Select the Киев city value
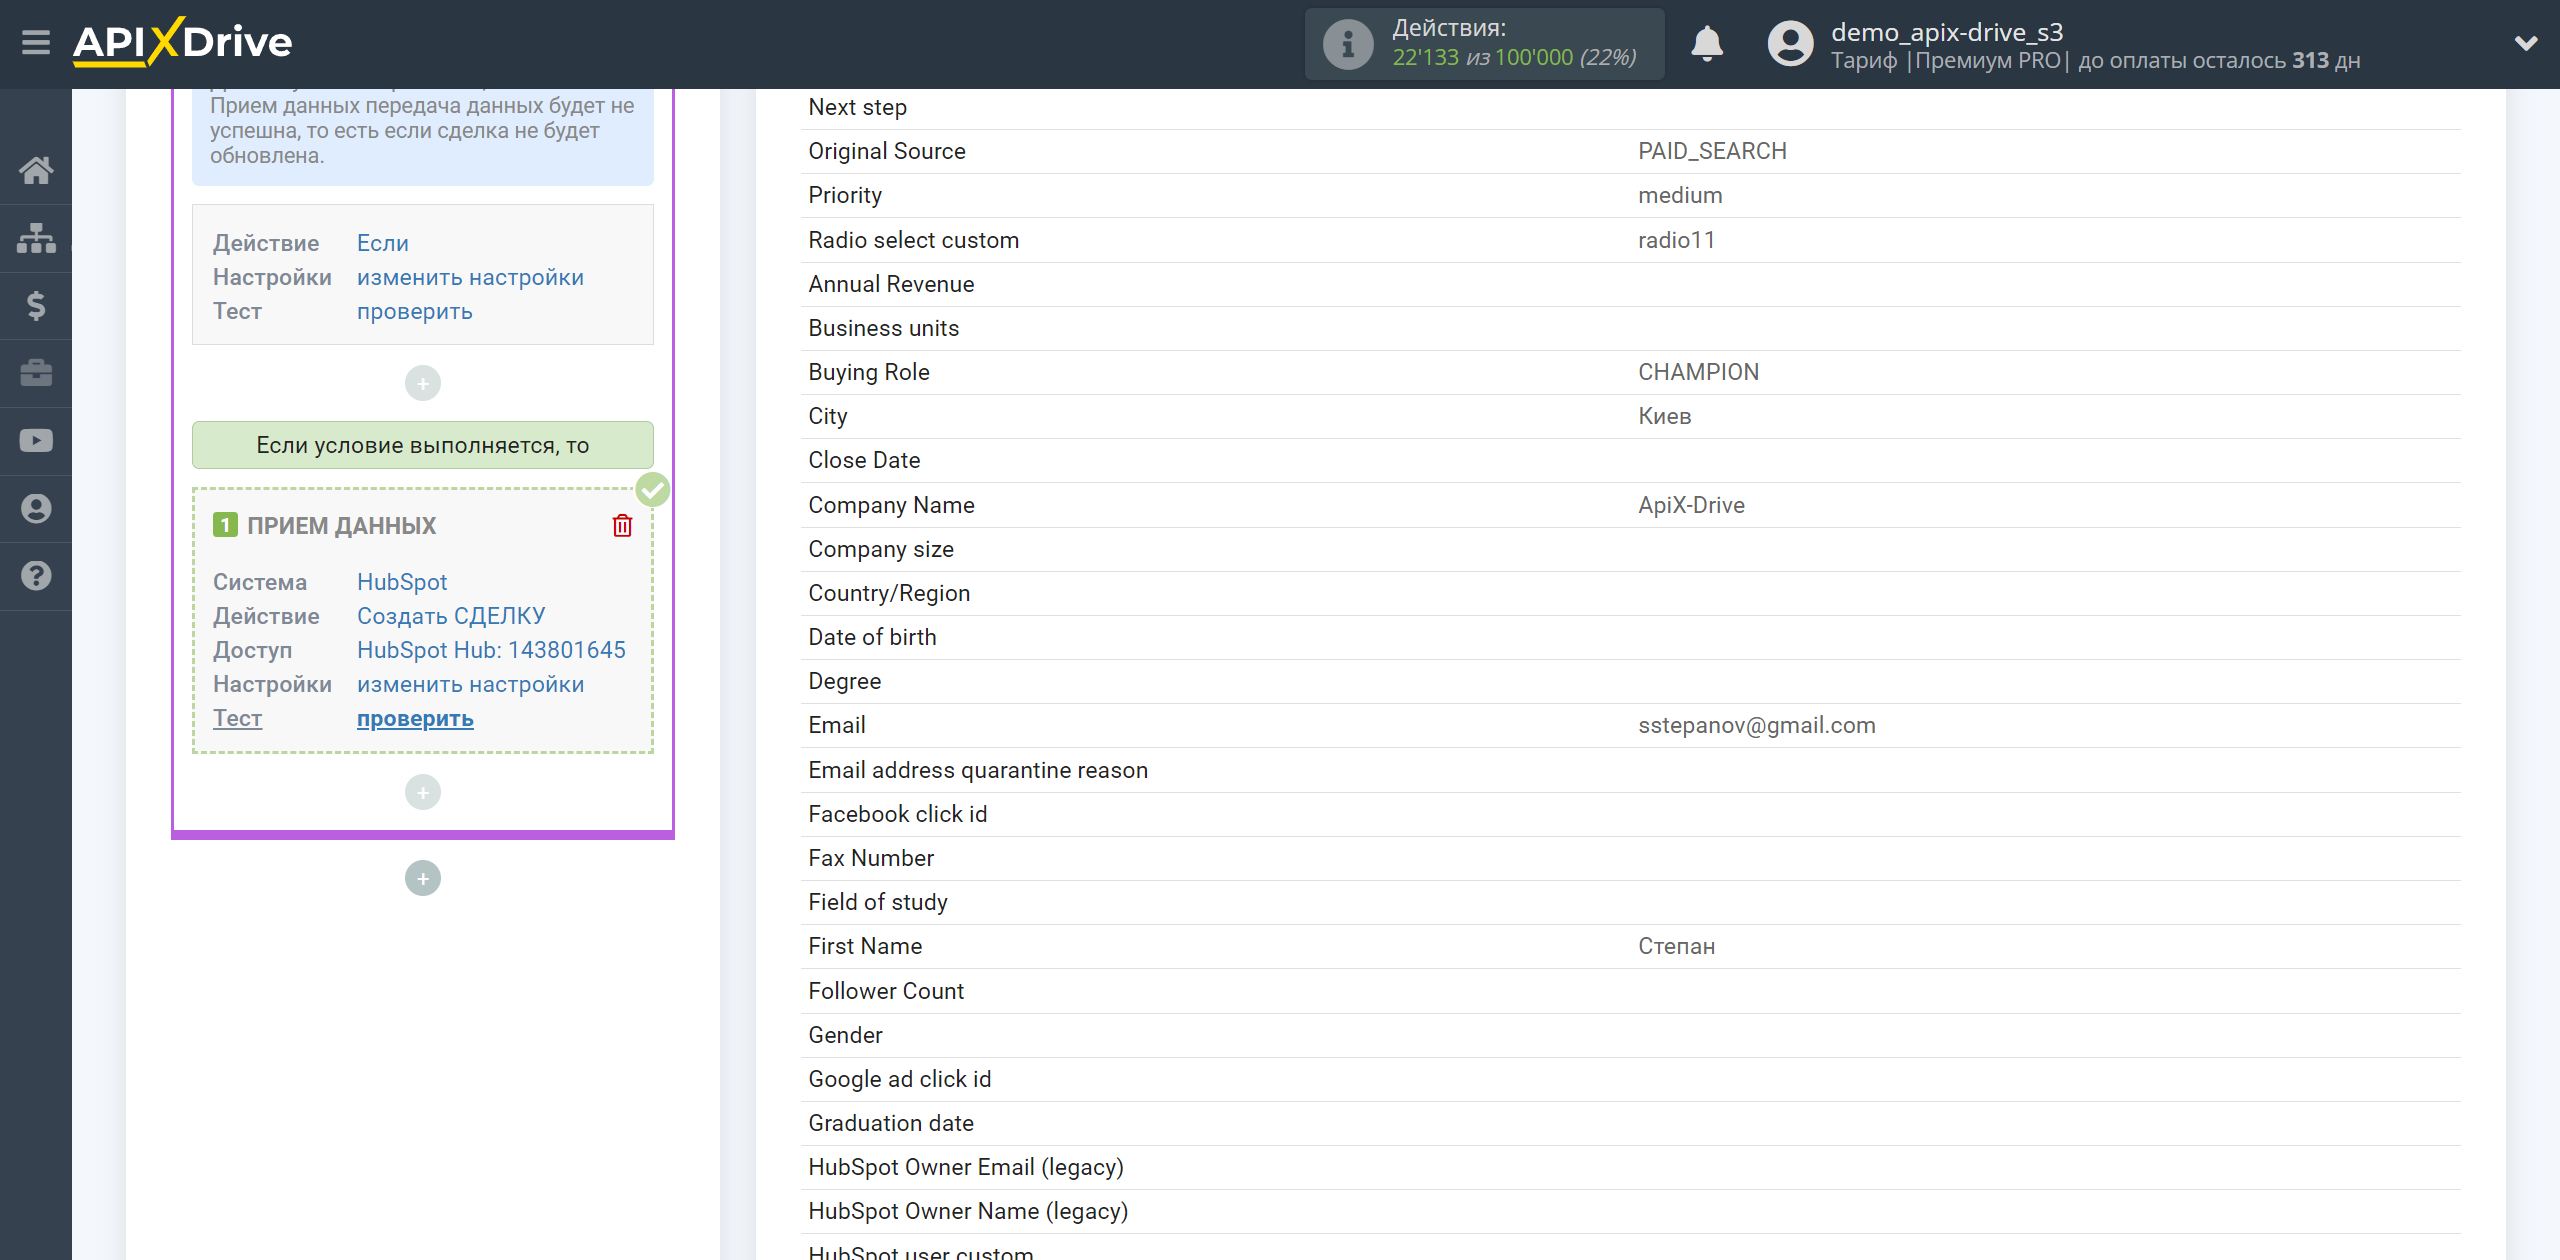 1664,416
